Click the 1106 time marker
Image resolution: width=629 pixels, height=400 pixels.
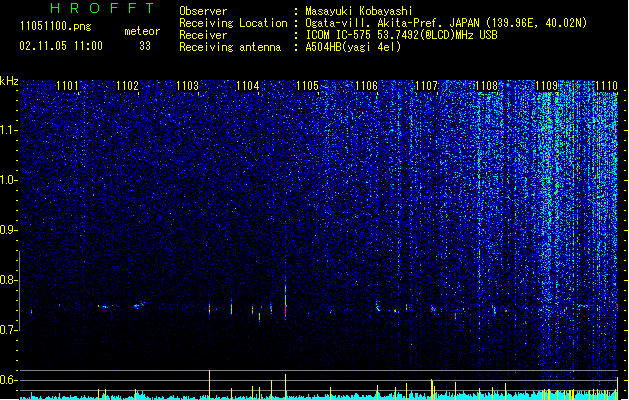367,86
